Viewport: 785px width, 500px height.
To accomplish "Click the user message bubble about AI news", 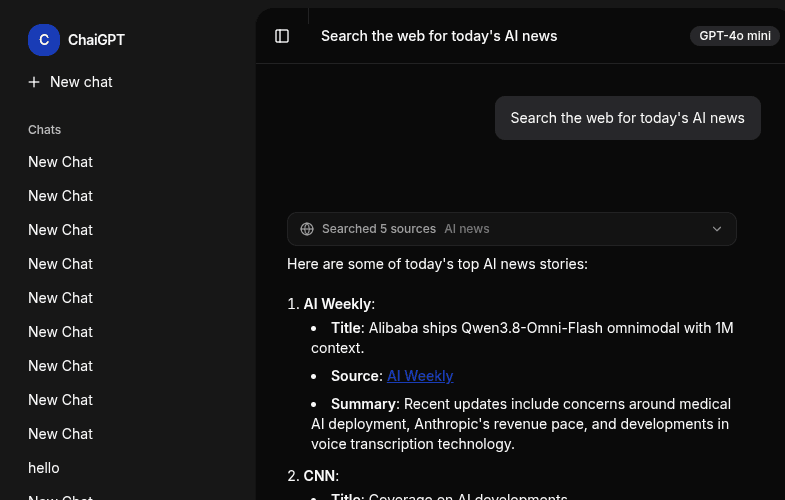I will coord(628,118).
